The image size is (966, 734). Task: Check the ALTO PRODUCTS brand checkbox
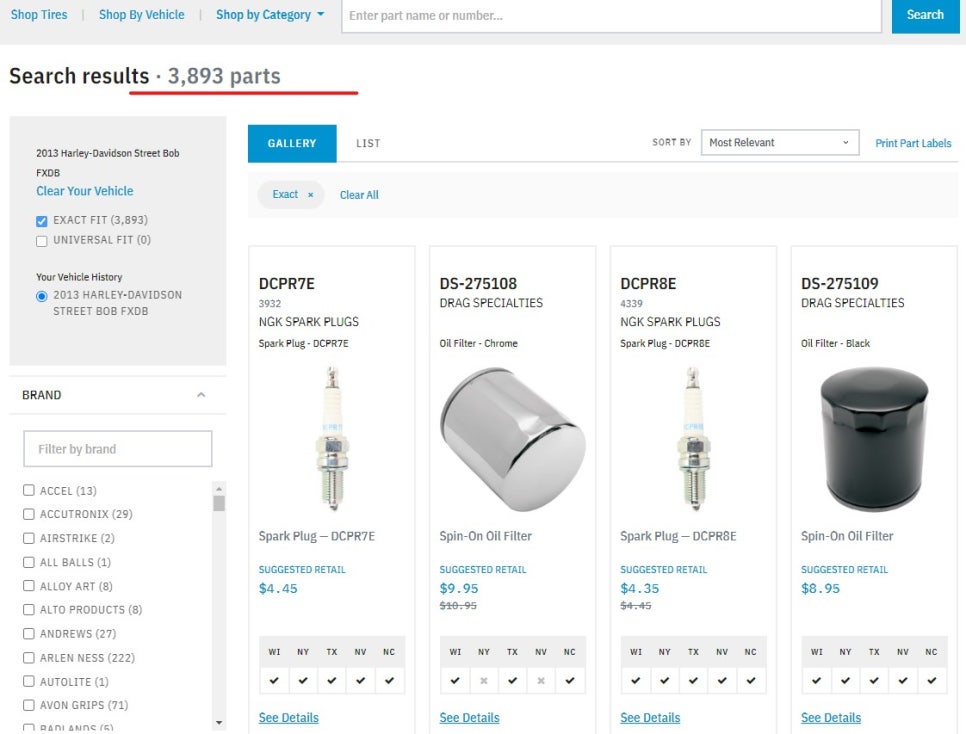pos(28,610)
